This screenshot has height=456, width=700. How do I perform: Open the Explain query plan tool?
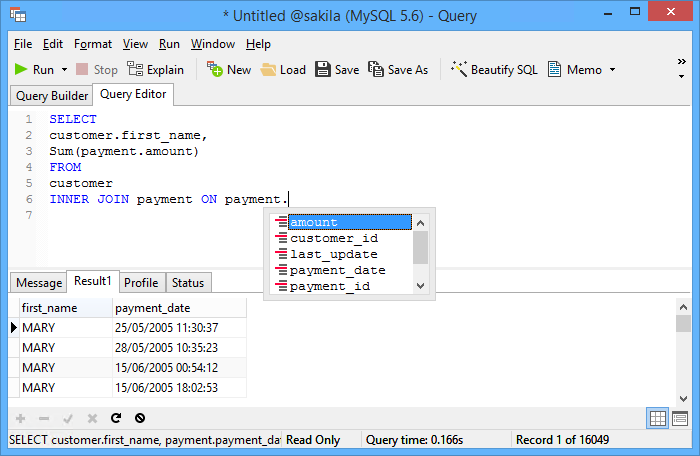[x=155, y=70]
